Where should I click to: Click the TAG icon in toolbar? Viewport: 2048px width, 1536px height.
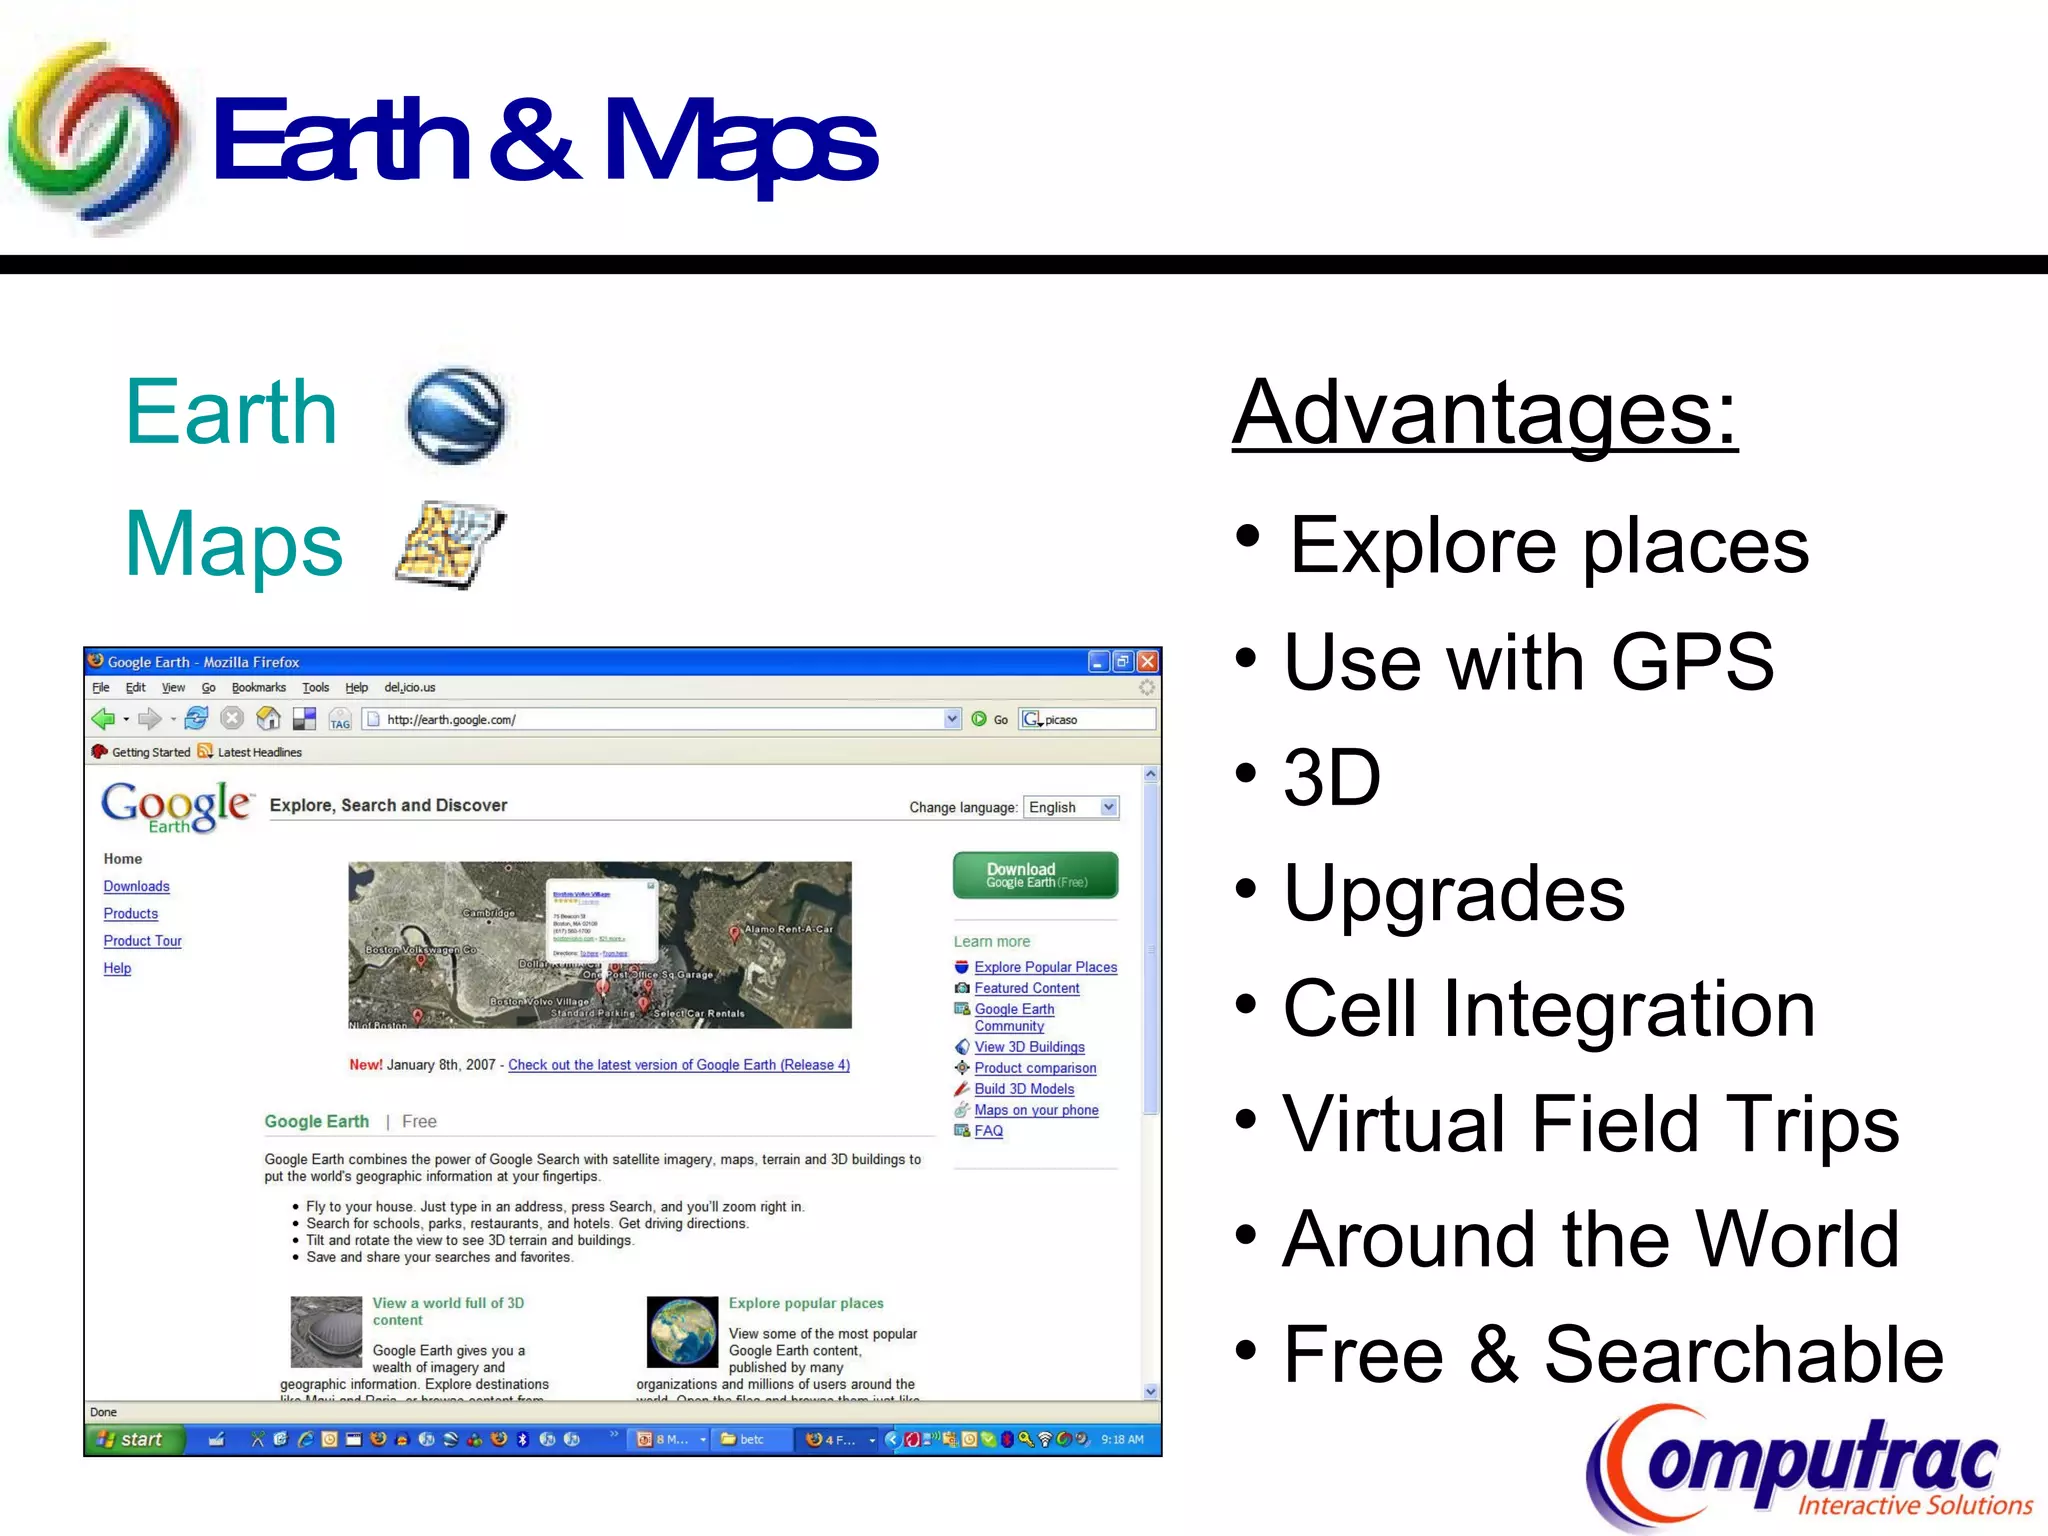coord(340,719)
